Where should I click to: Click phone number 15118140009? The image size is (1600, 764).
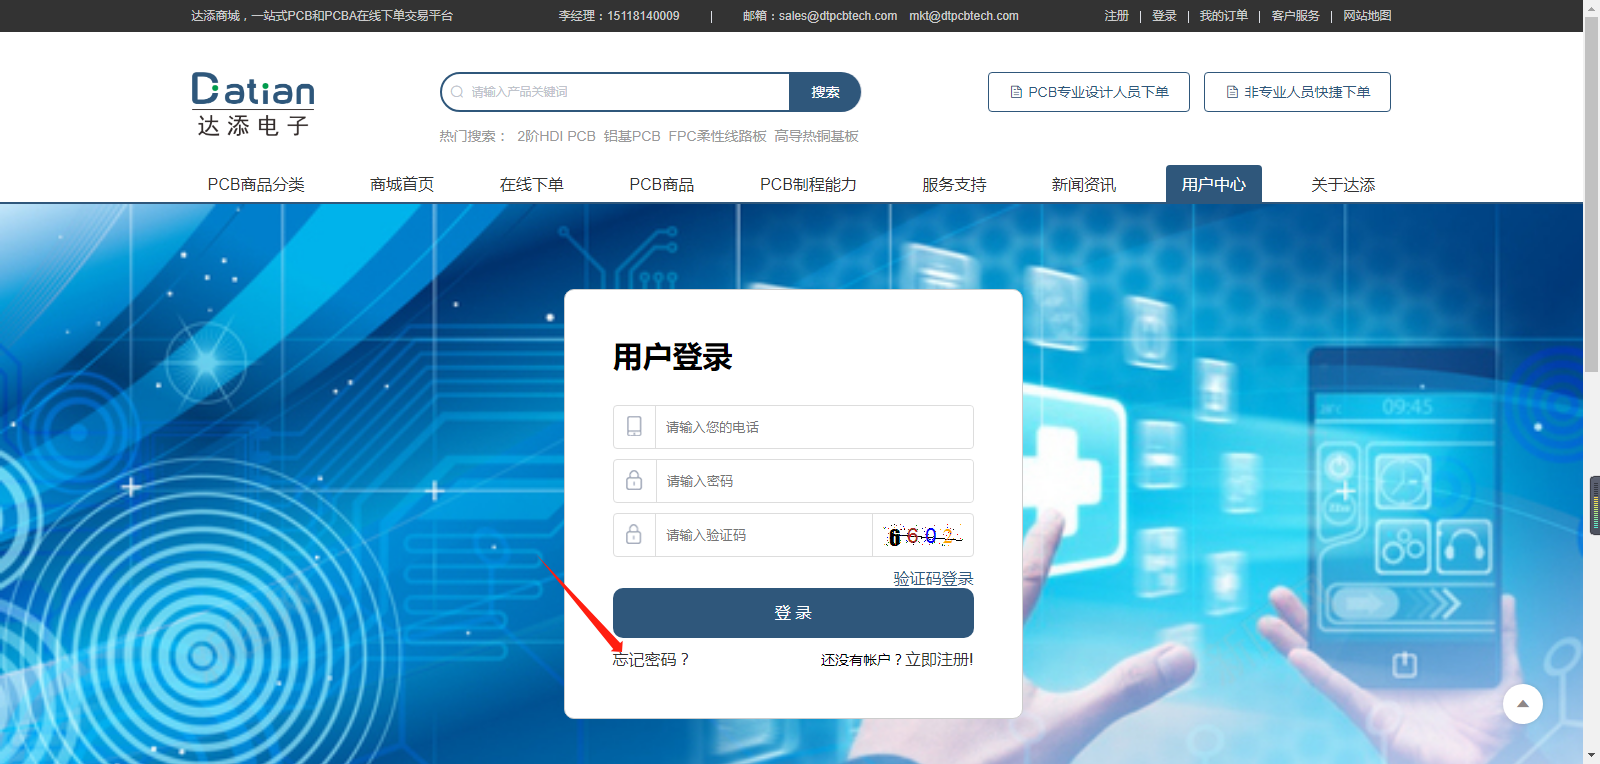tap(643, 16)
